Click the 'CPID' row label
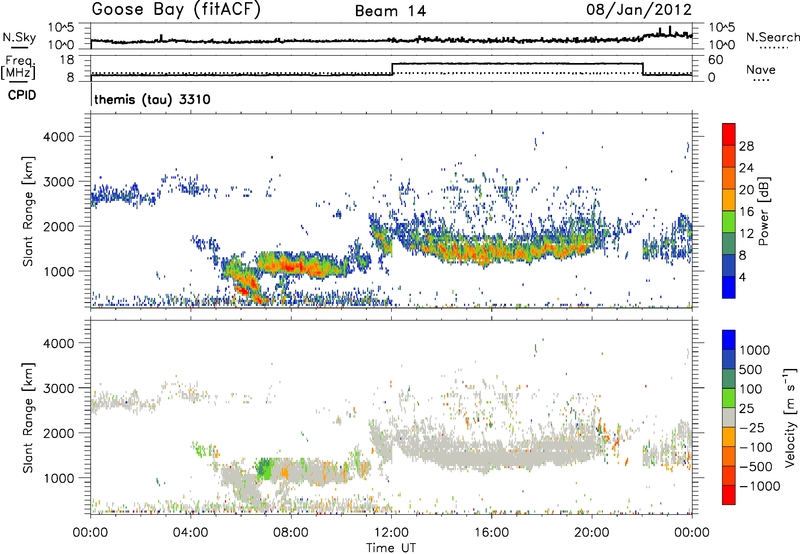 [x=22, y=95]
